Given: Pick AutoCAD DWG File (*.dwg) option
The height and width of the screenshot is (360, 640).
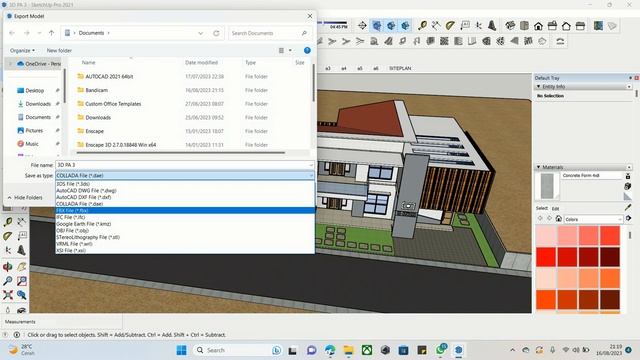Looking at the screenshot, I should tap(185, 191).
